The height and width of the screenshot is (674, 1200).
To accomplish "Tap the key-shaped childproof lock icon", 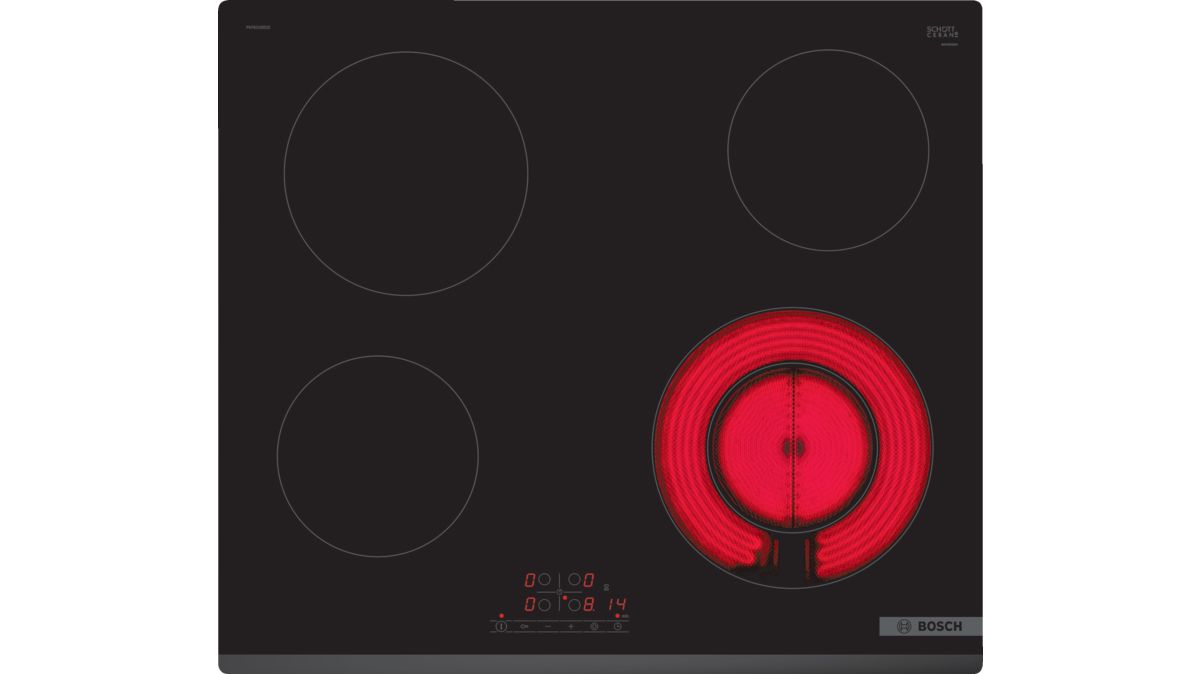I will pyautogui.click(x=524, y=626).
